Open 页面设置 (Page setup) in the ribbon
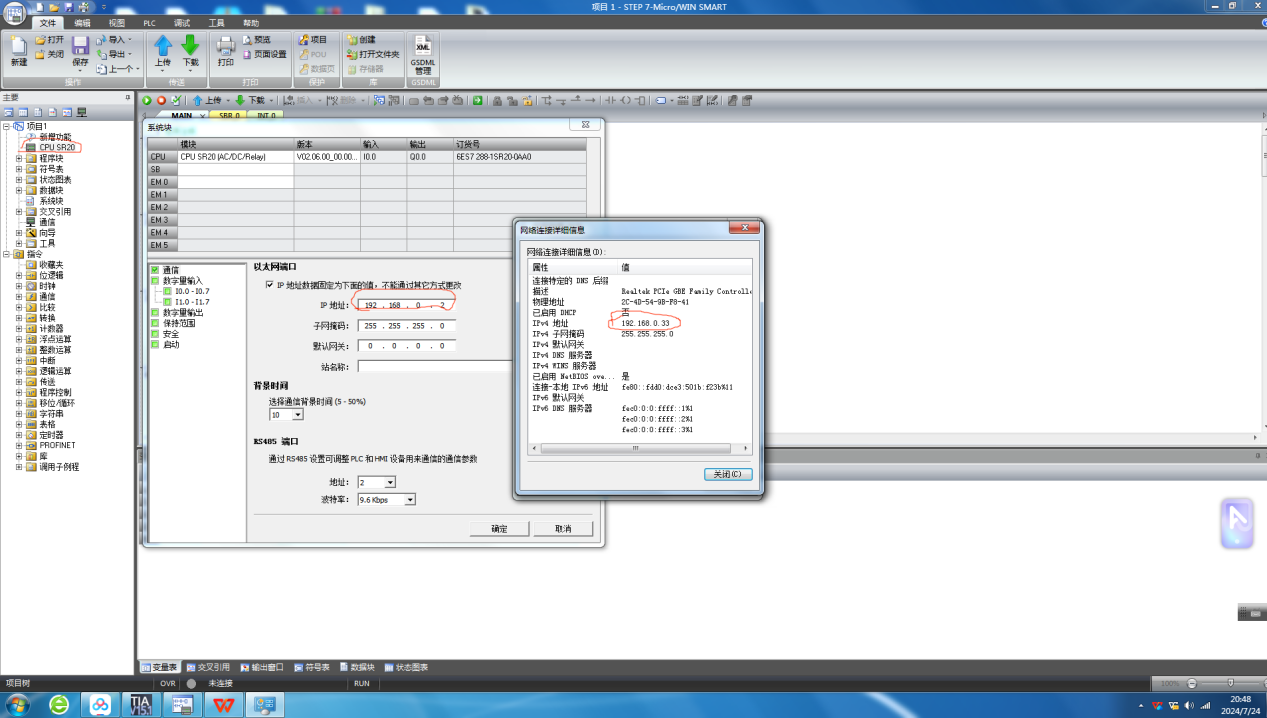This screenshot has width=1267, height=718. click(x=264, y=54)
